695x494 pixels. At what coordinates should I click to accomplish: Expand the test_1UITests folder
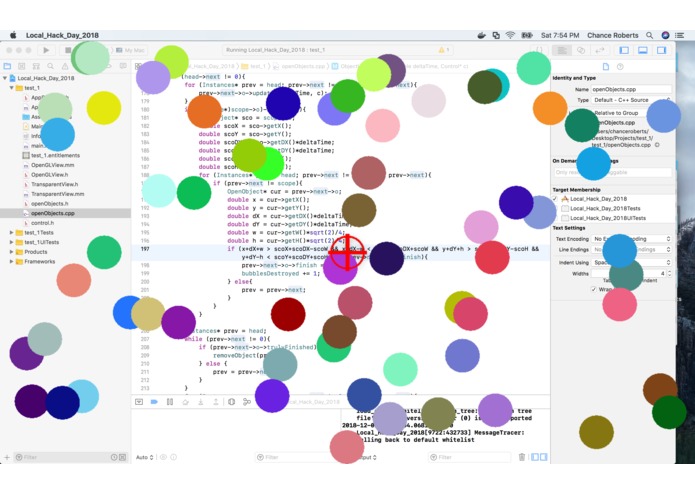coord(12,242)
